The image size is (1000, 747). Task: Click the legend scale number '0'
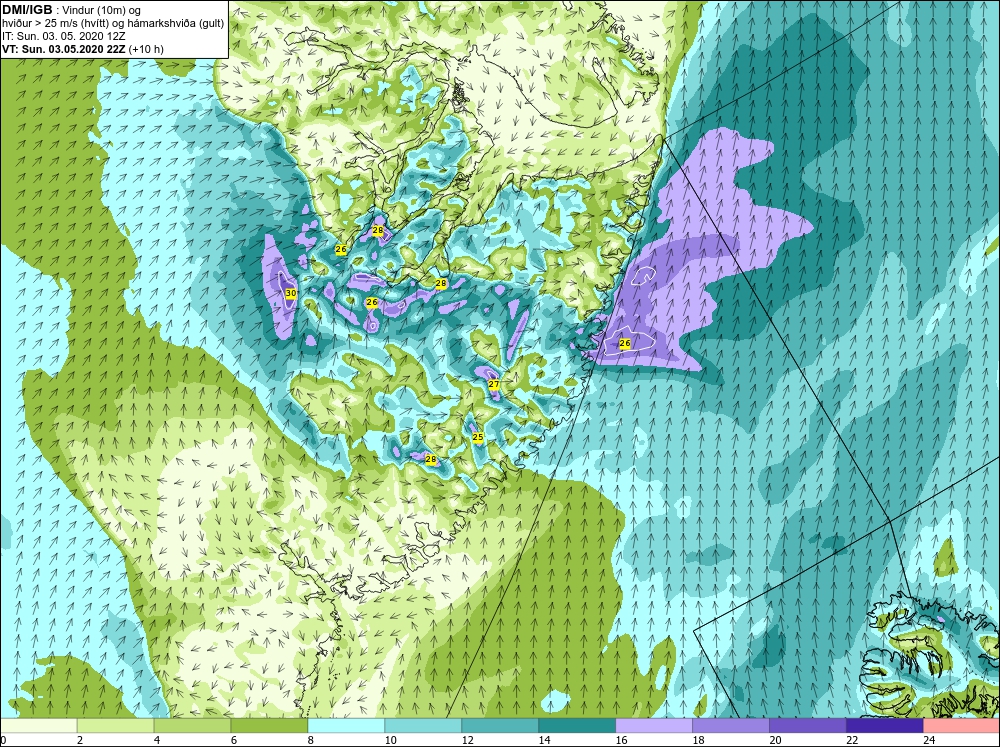pos(3,740)
